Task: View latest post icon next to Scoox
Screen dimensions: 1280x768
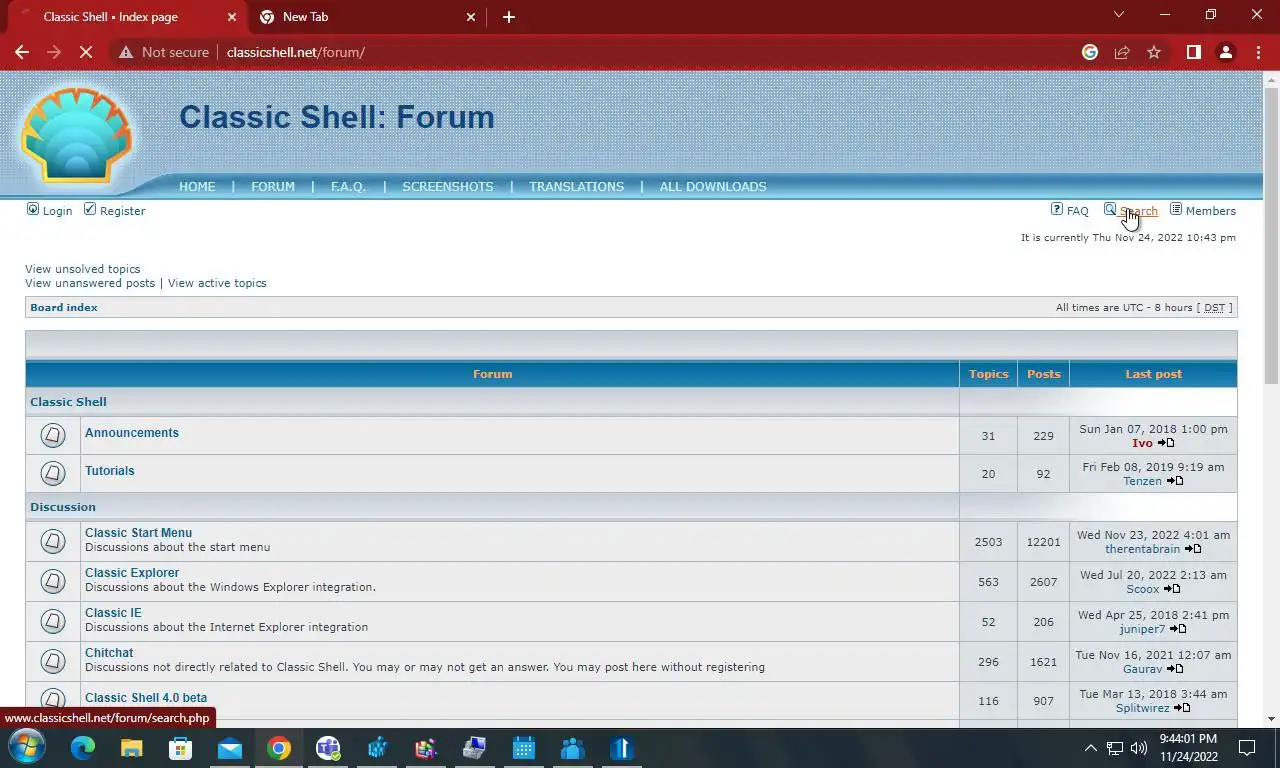Action: 1172,589
